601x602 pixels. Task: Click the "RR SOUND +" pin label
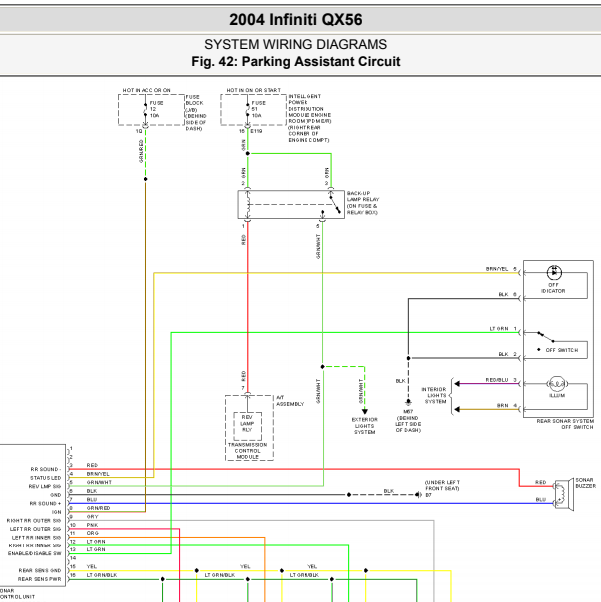pyautogui.click(x=45, y=503)
